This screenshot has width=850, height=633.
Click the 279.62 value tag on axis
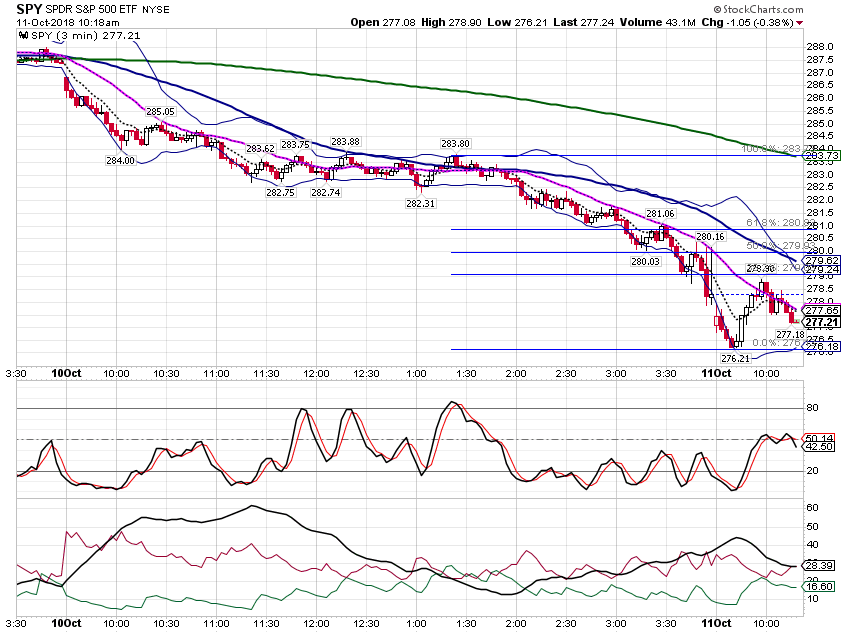pos(822,261)
